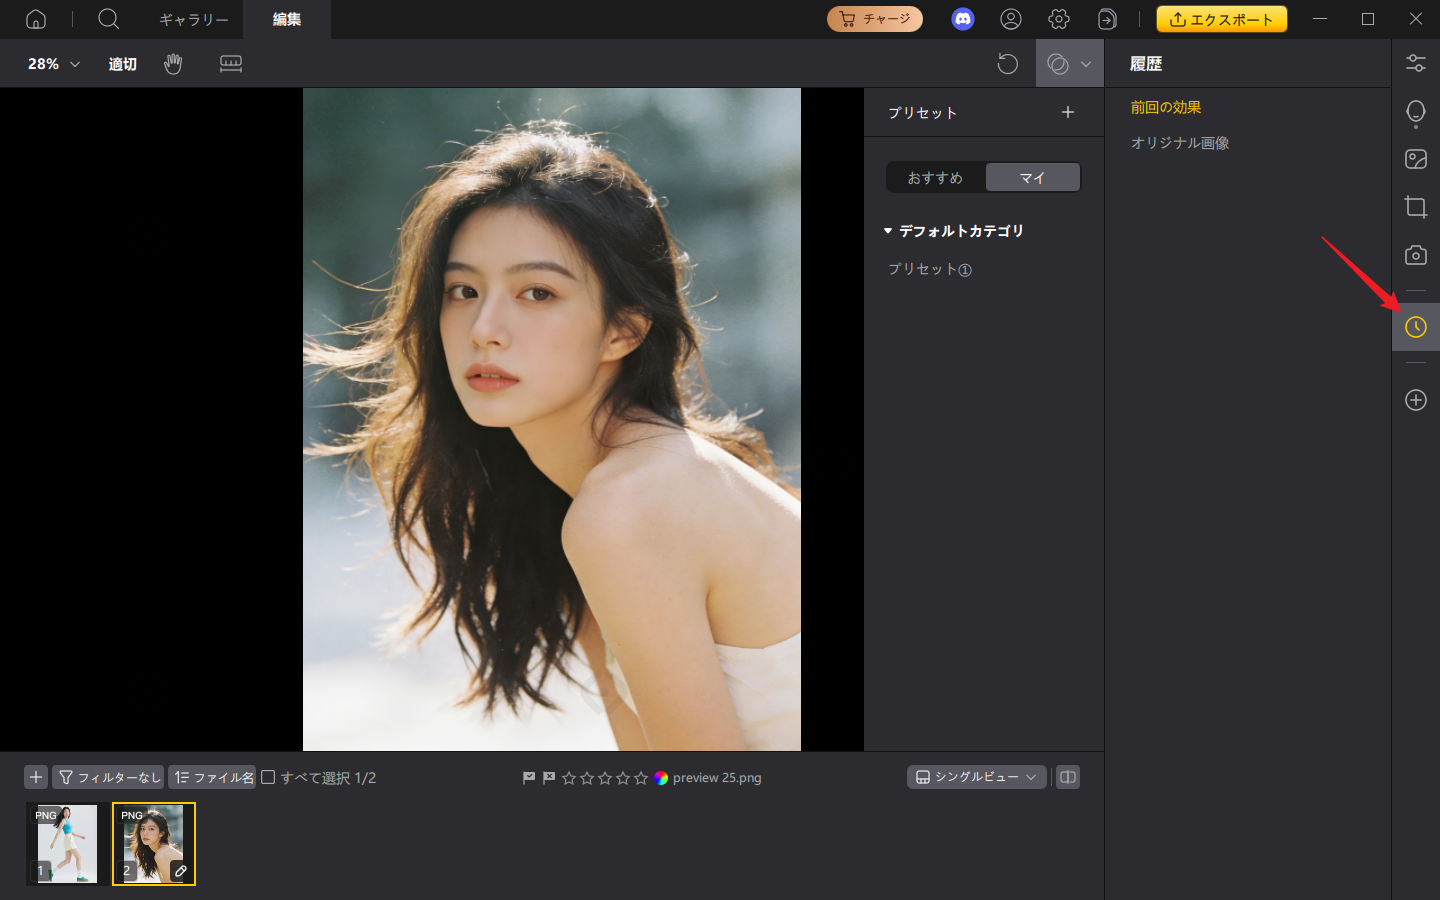This screenshot has height=900, width=1440.
Task: Open the Crop tool panel
Action: (1415, 207)
